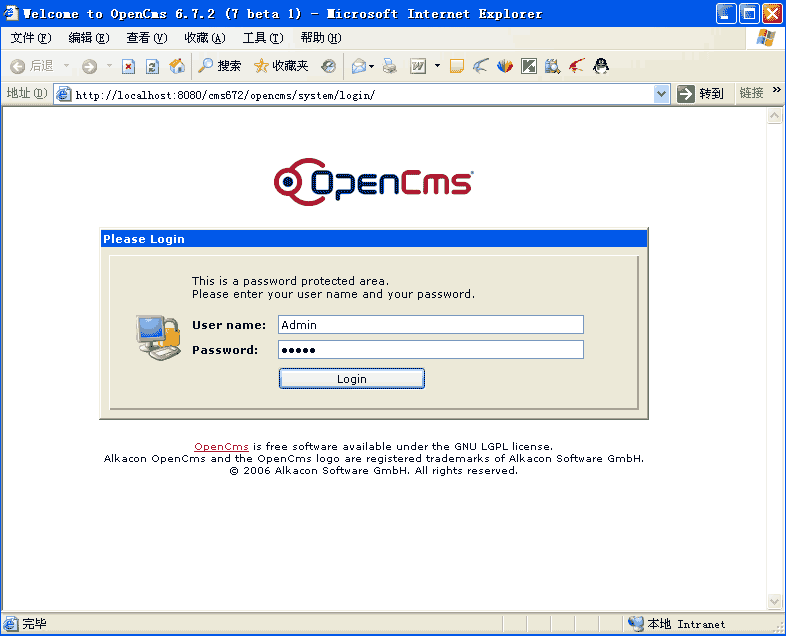
Task: Click the 链接 (Links) toolbar label
Action: pyautogui.click(x=751, y=93)
